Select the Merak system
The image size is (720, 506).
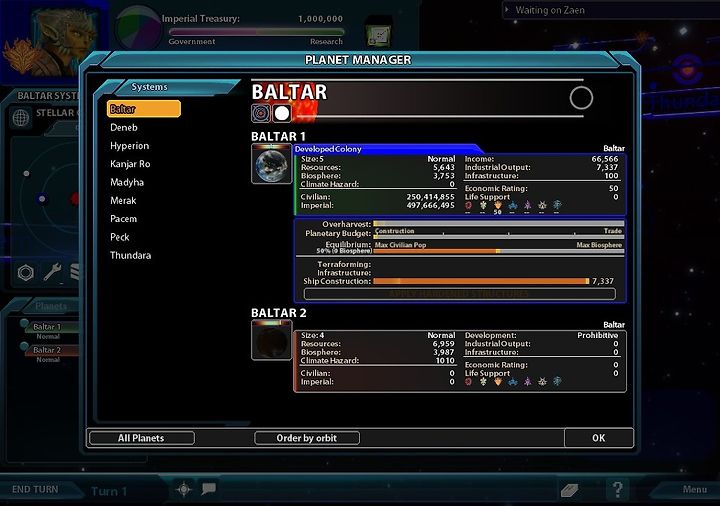coord(123,201)
